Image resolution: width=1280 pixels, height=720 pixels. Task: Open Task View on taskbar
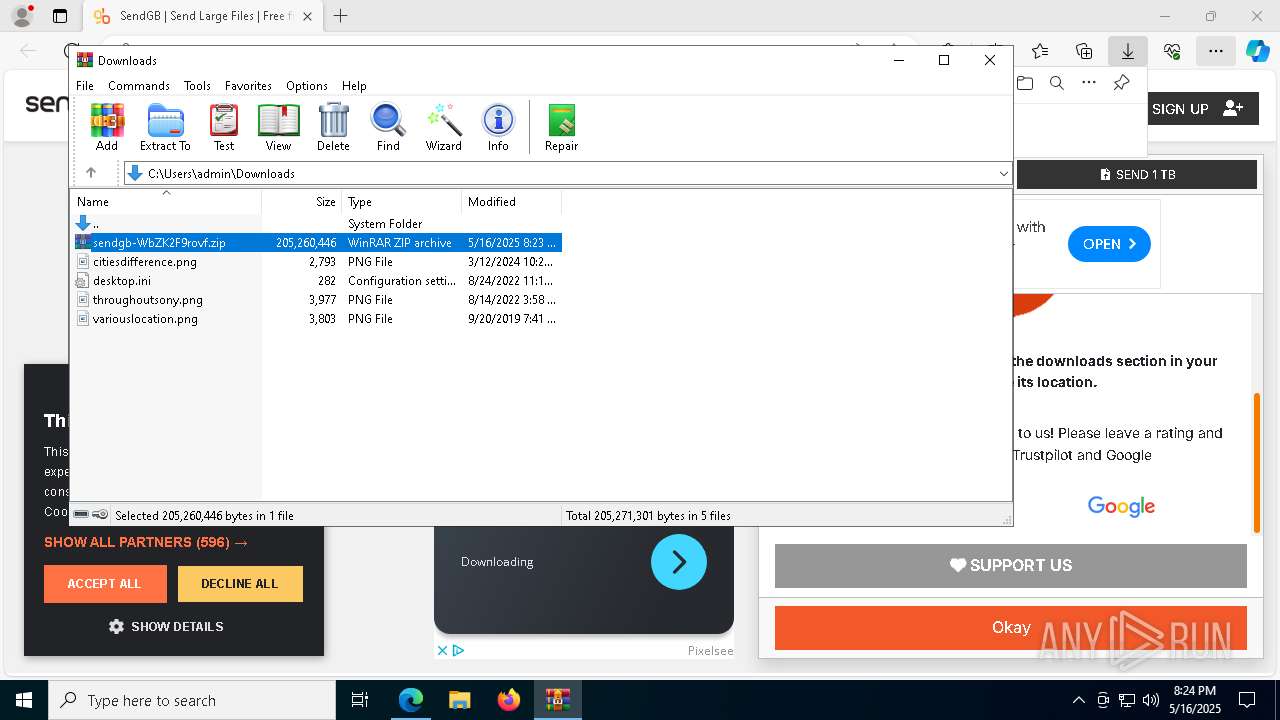coord(360,700)
